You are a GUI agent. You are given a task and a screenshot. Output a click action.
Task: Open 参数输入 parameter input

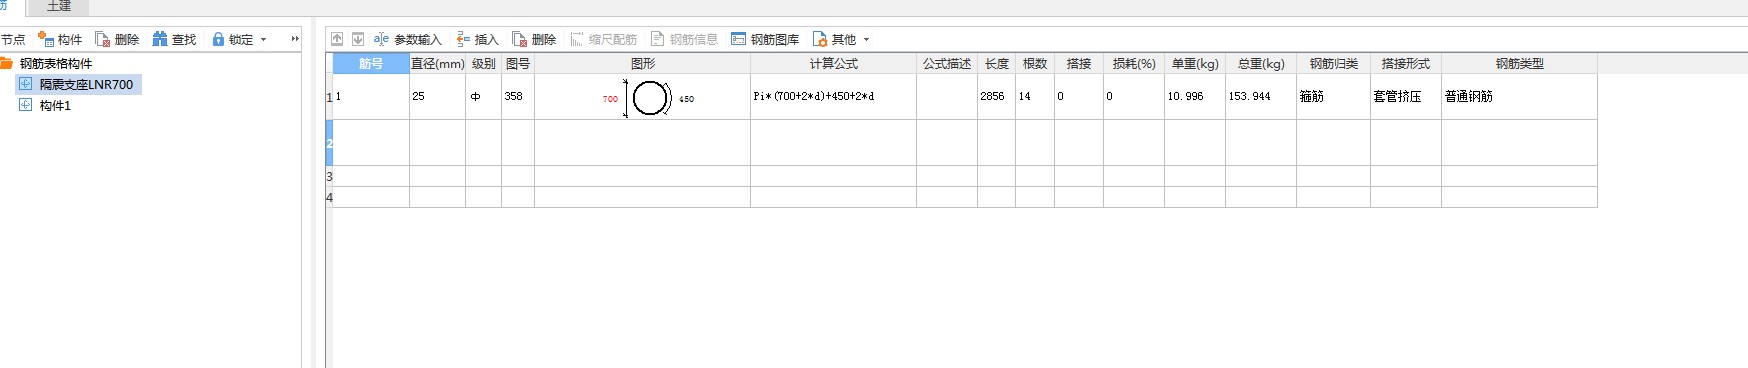407,39
